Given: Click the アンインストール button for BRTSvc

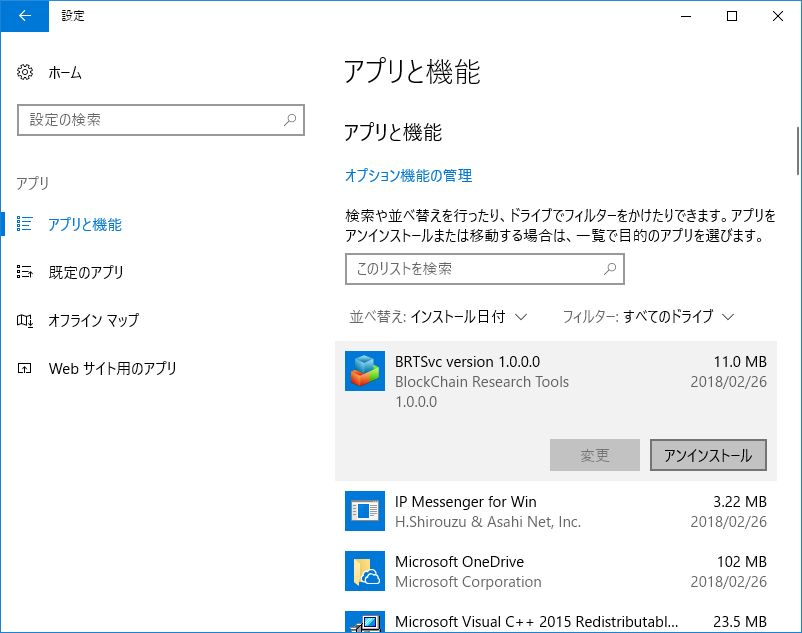Looking at the screenshot, I should pyautogui.click(x=708, y=455).
